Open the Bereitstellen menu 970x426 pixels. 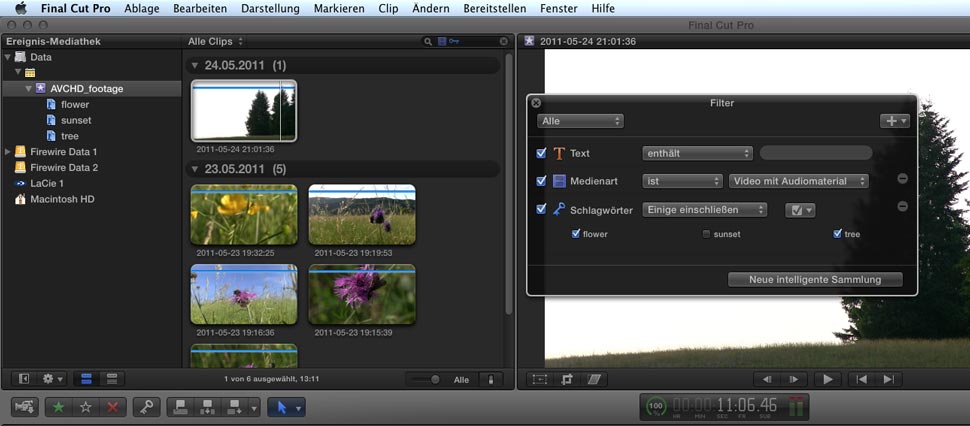tap(494, 8)
